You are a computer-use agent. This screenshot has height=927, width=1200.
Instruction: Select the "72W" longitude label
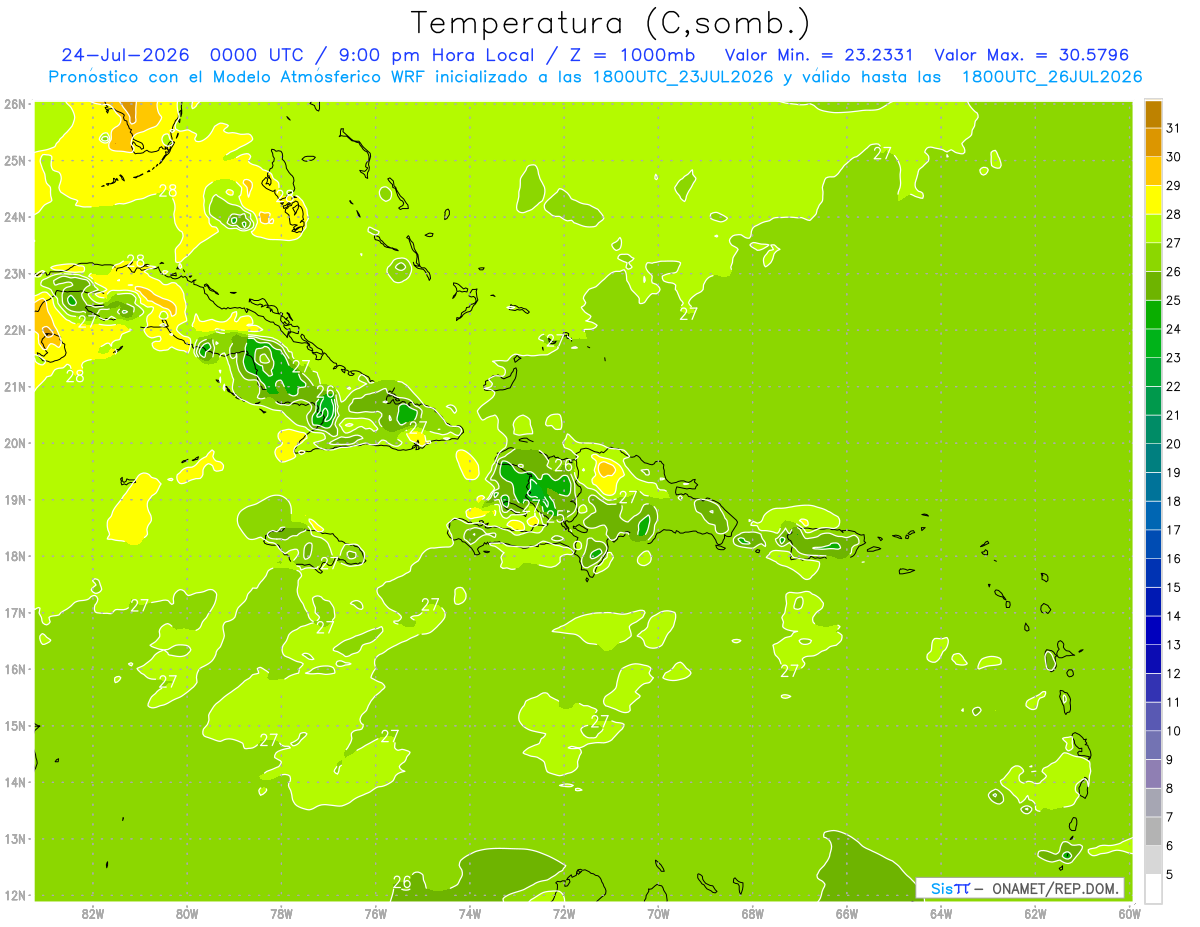coord(564,912)
